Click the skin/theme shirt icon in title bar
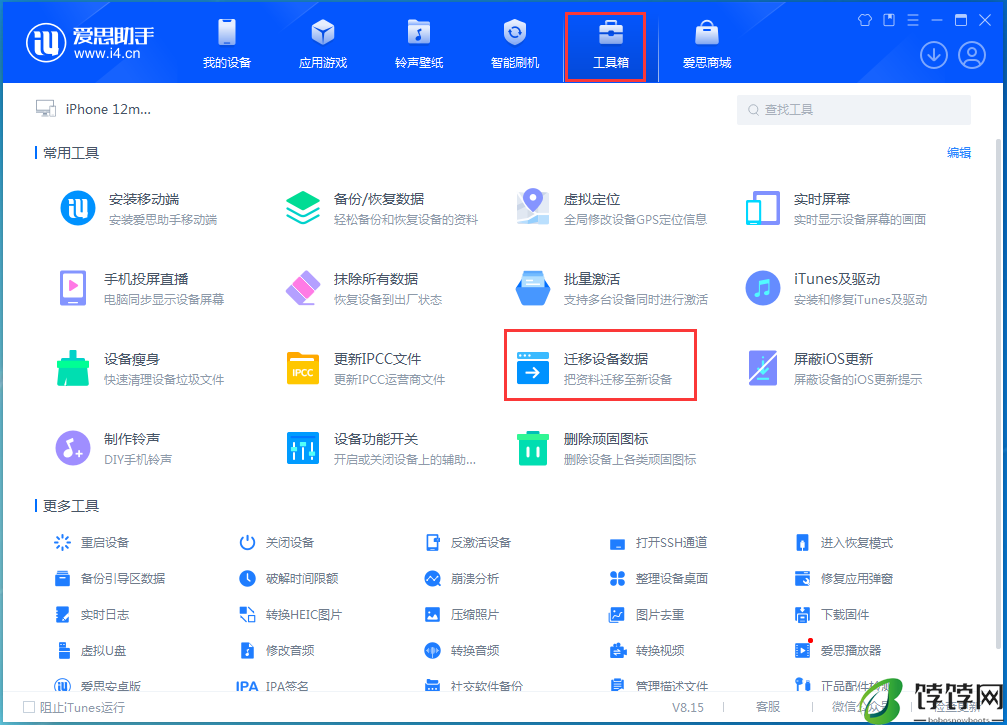 864,20
